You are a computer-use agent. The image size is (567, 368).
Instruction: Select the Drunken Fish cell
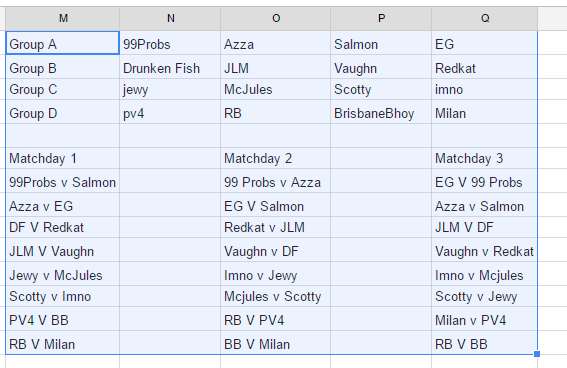[x=170, y=67]
